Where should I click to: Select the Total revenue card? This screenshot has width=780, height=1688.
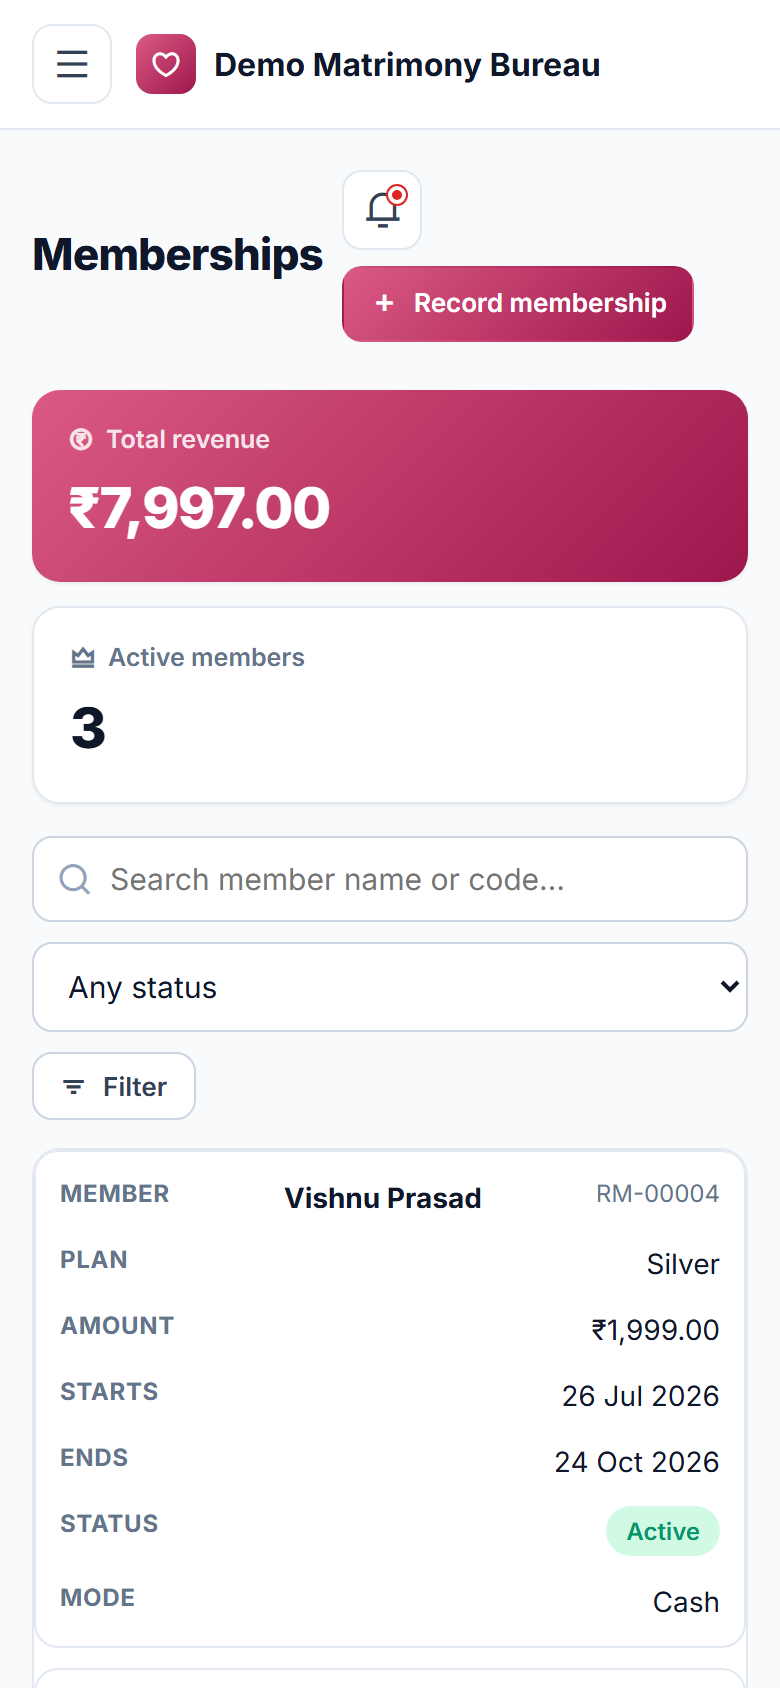tap(390, 486)
